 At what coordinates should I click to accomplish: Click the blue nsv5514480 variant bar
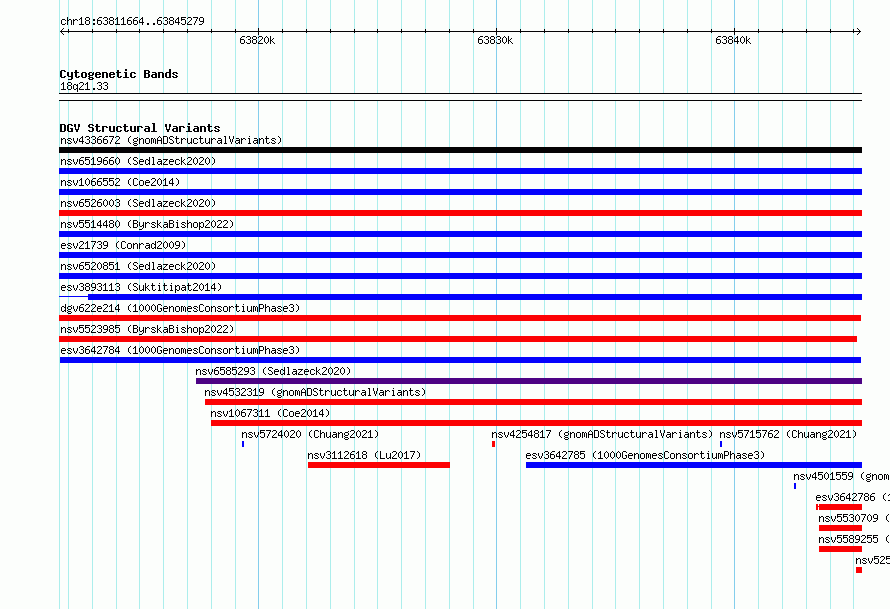click(460, 234)
